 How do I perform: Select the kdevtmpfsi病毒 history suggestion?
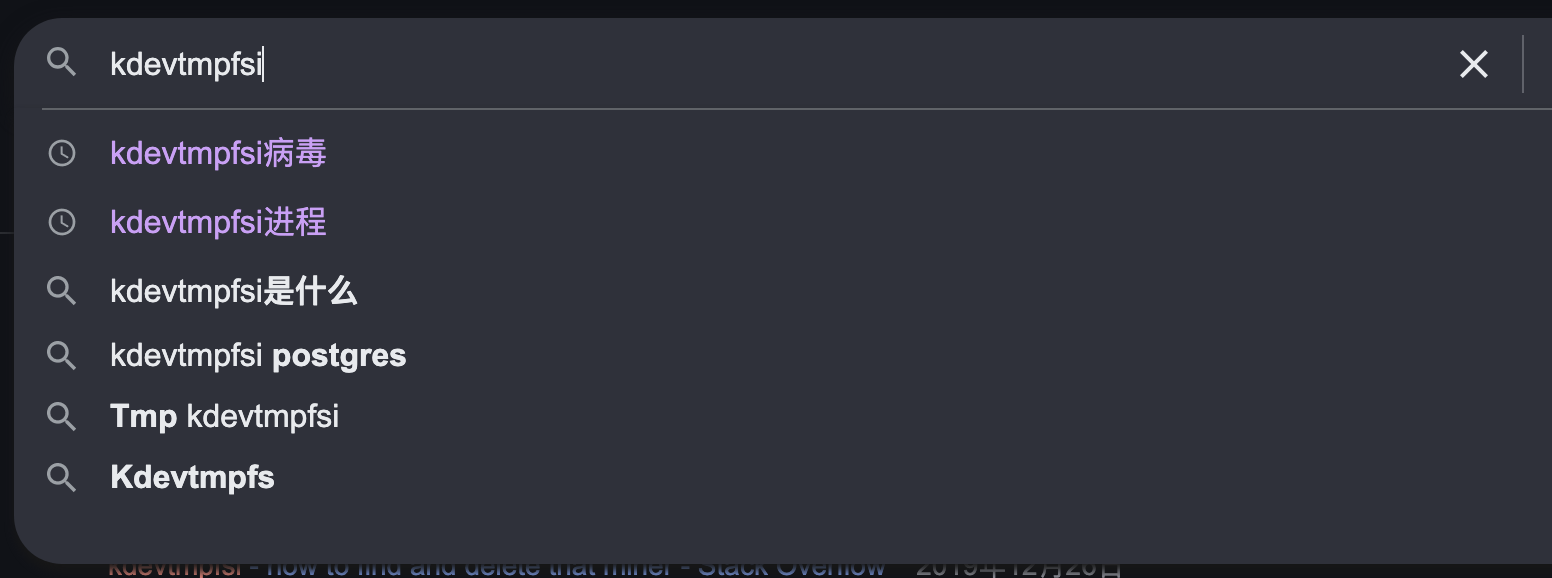pyautogui.click(x=218, y=153)
